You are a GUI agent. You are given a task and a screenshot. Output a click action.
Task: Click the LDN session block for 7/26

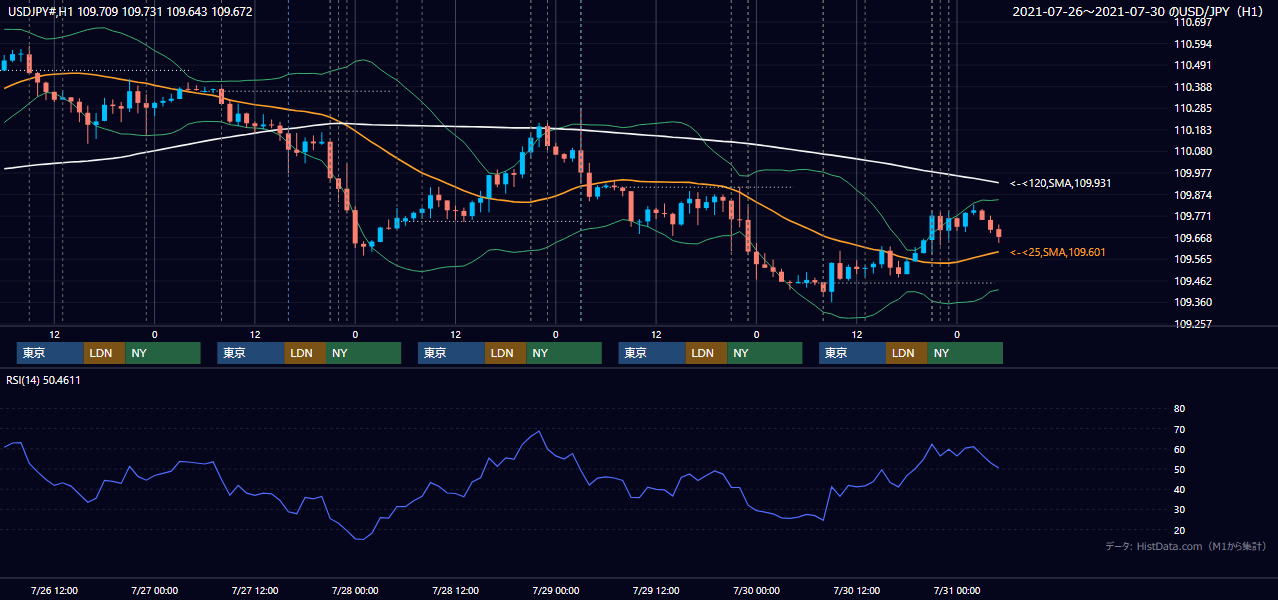(104, 353)
